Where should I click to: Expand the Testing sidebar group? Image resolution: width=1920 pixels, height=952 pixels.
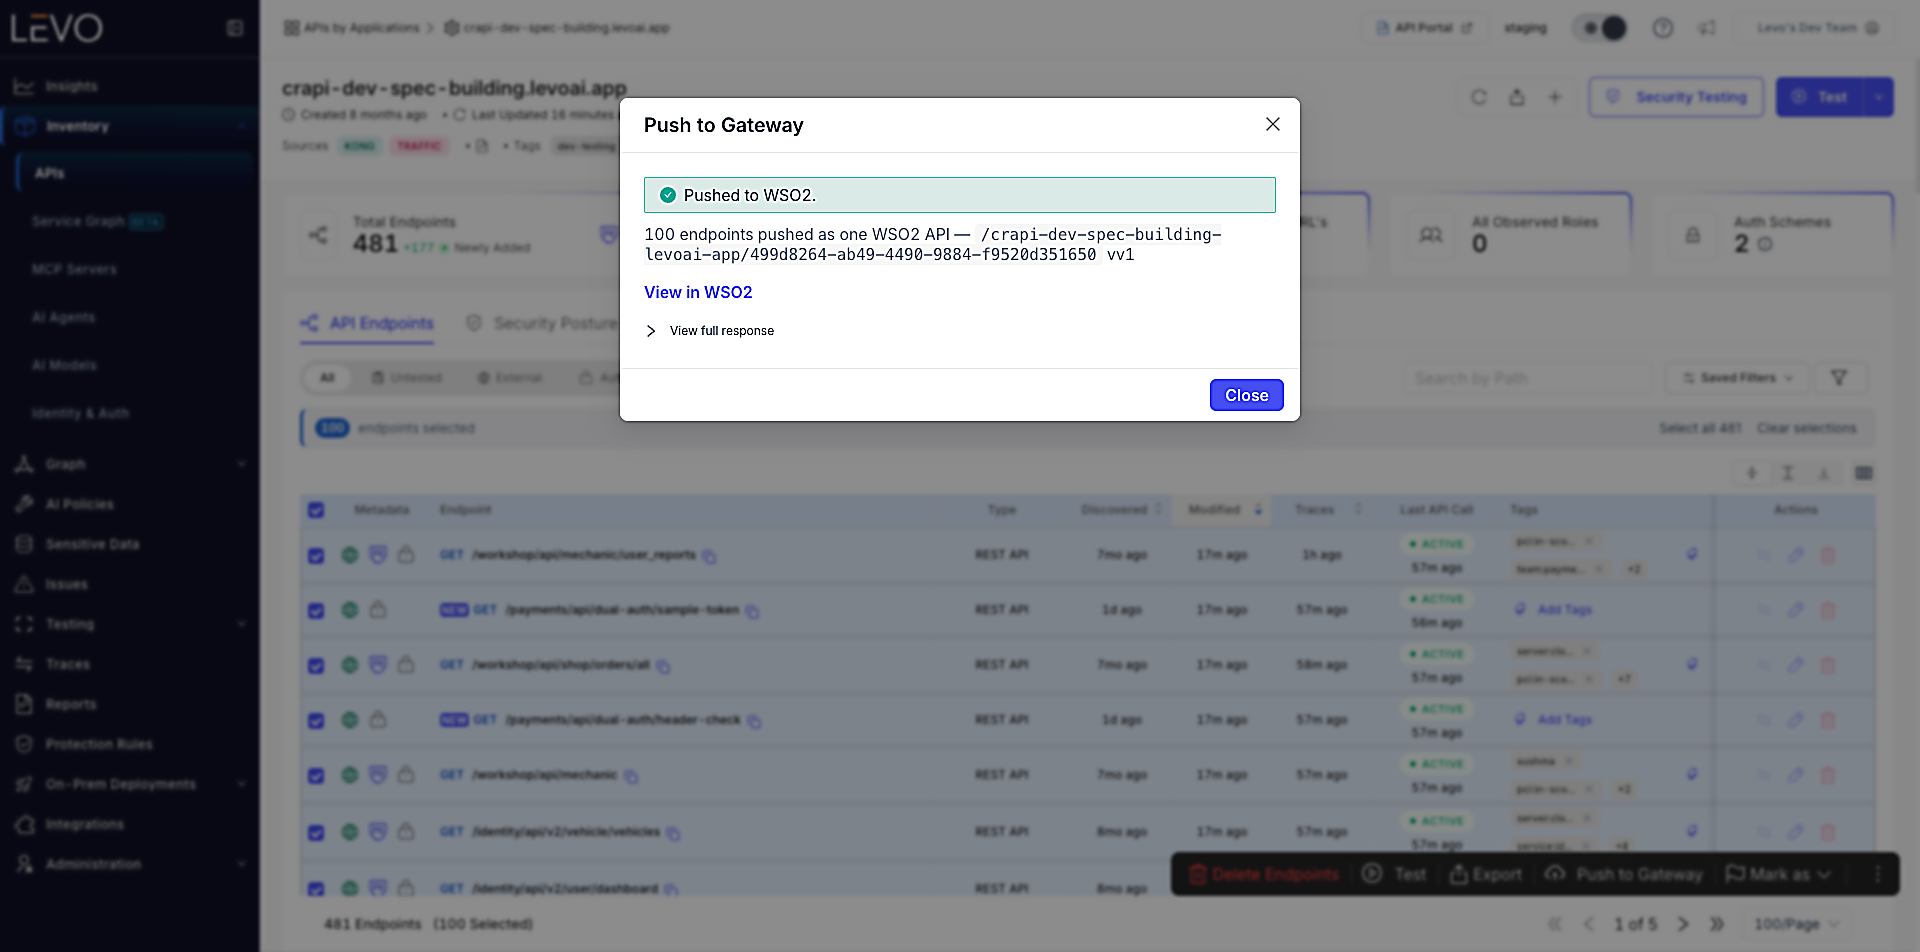pos(241,624)
